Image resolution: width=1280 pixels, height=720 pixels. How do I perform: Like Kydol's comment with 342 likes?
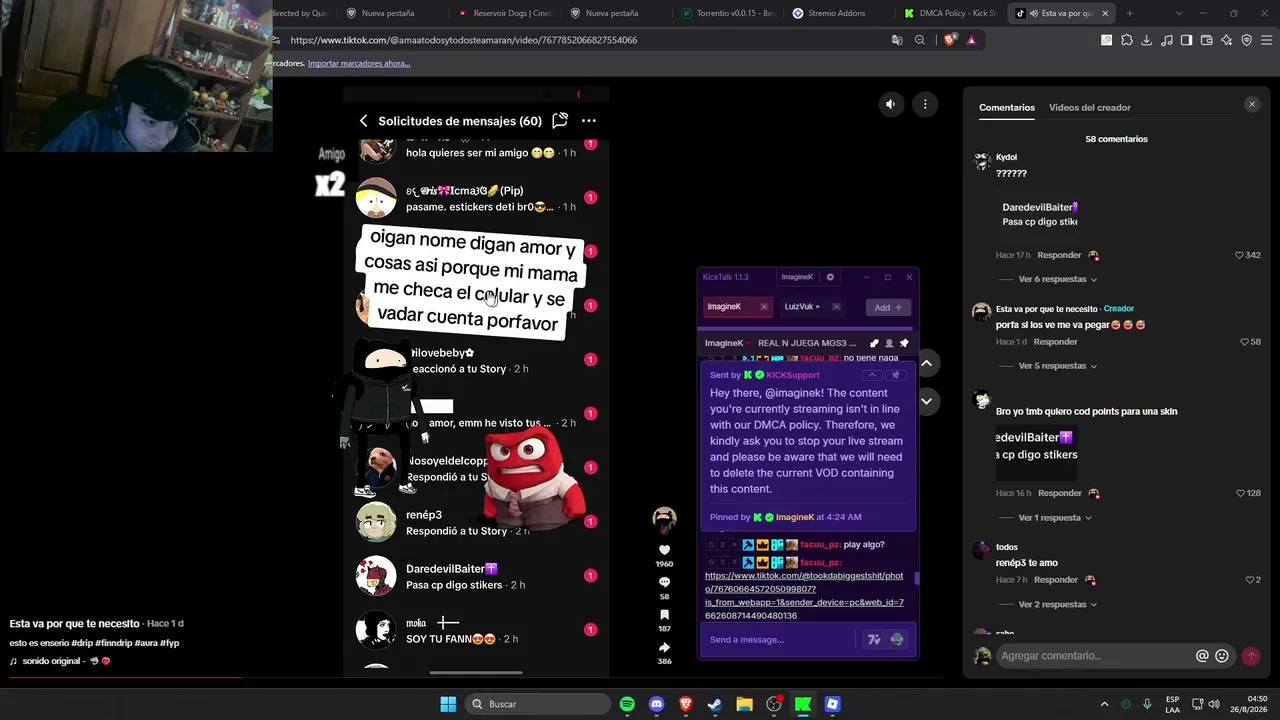[x=1239, y=255]
